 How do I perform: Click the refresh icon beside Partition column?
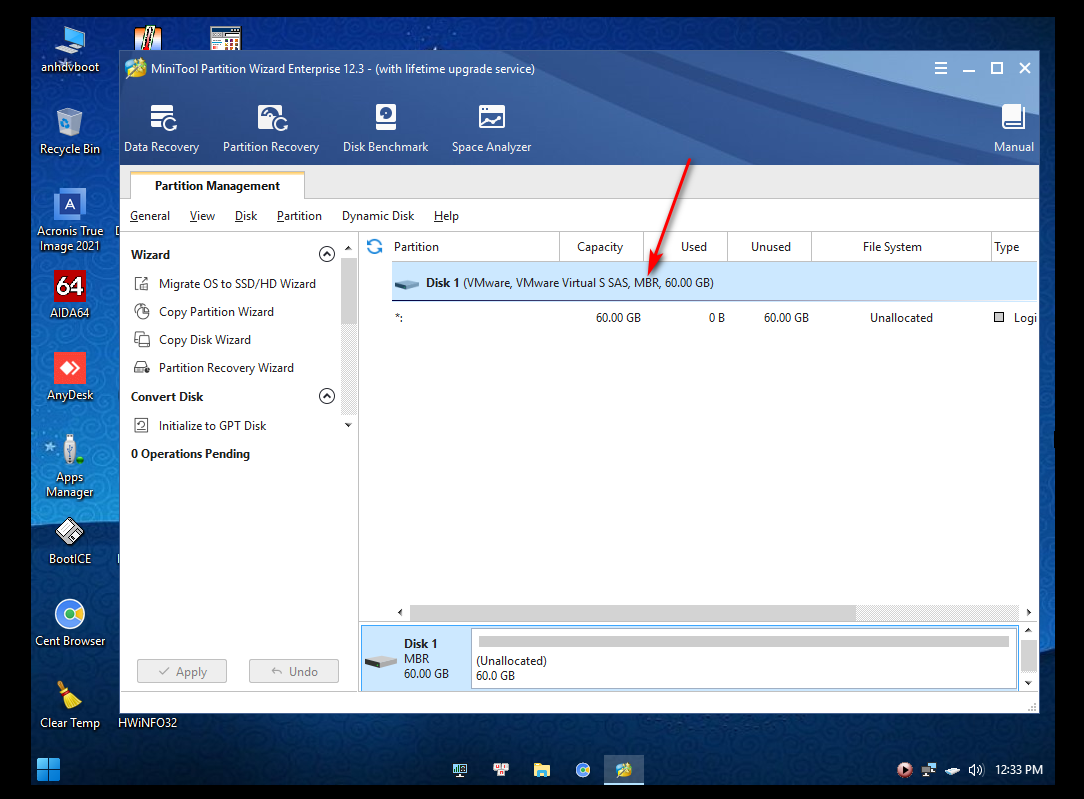(x=375, y=247)
